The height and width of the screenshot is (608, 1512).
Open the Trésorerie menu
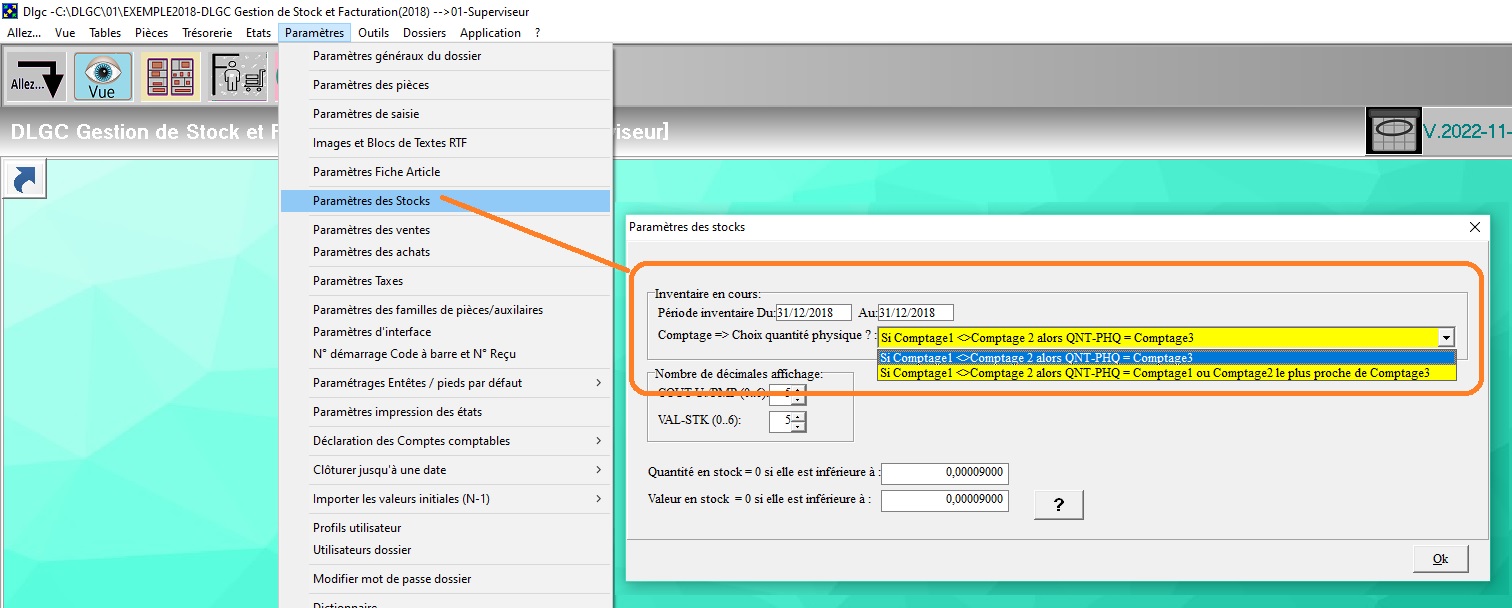[x=207, y=32]
